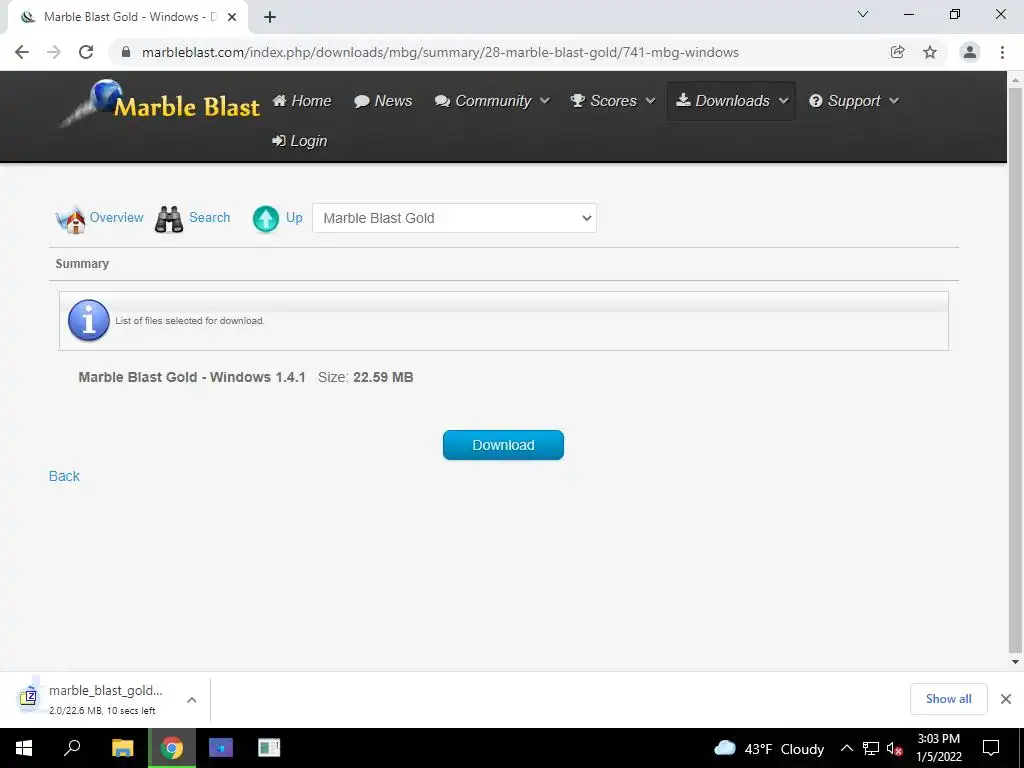Click the muted volume icon
The height and width of the screenshot is (768, 1024).
tap(894, 749)
